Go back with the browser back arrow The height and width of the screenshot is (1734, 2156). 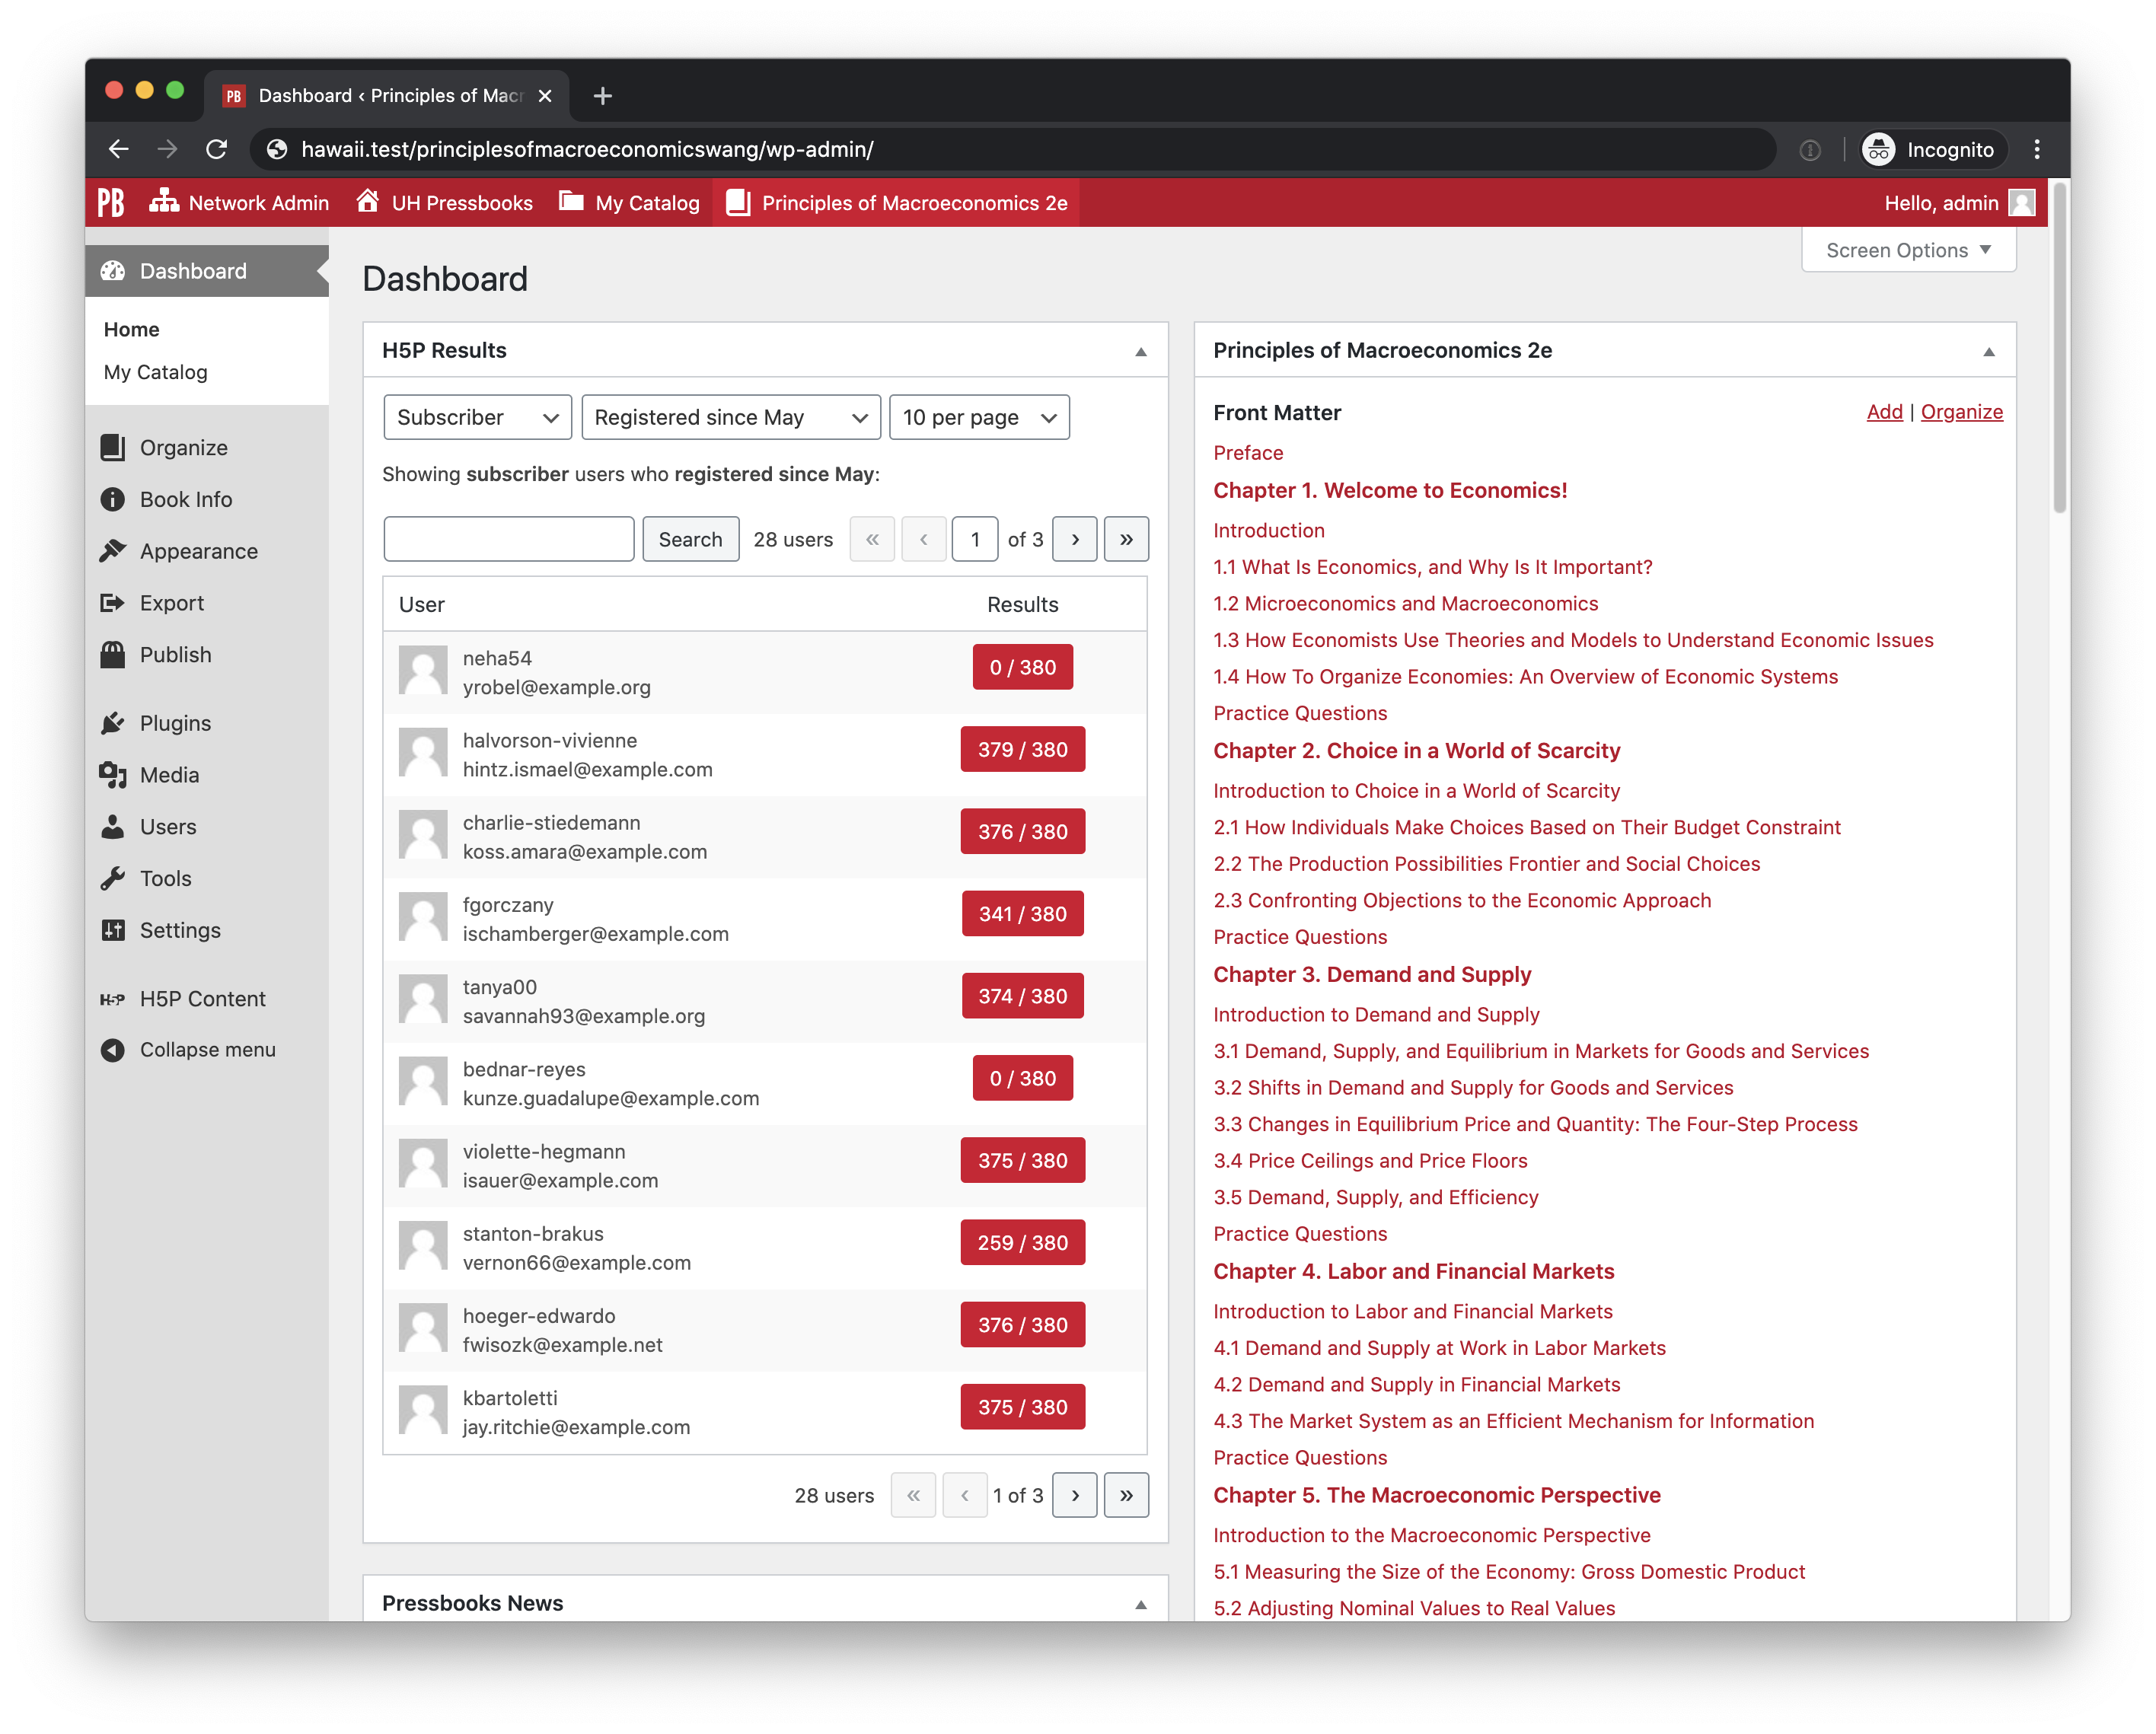119,149
